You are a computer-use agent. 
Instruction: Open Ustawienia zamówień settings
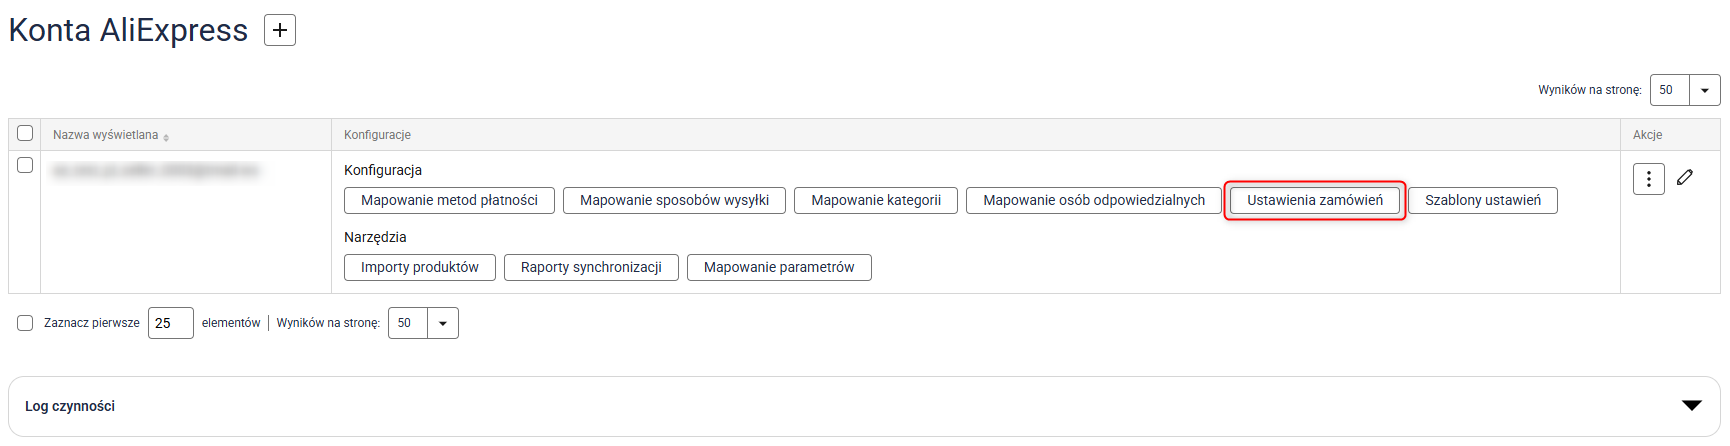(x=1314, y=200)
